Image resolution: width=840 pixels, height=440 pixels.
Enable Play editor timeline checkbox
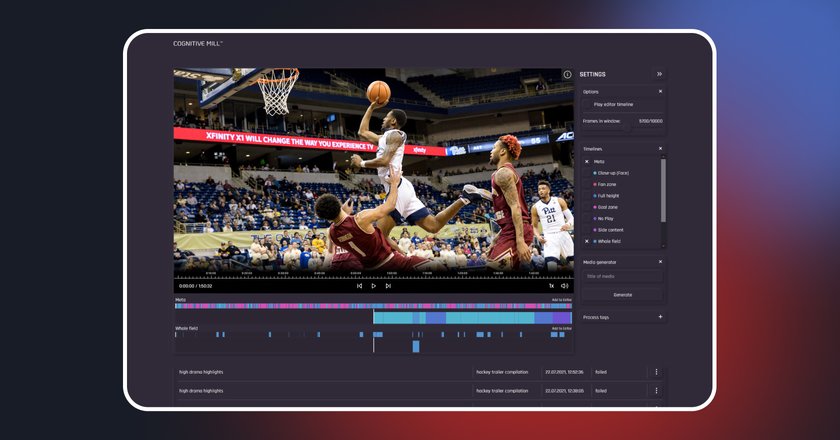[x=587, y=105]
